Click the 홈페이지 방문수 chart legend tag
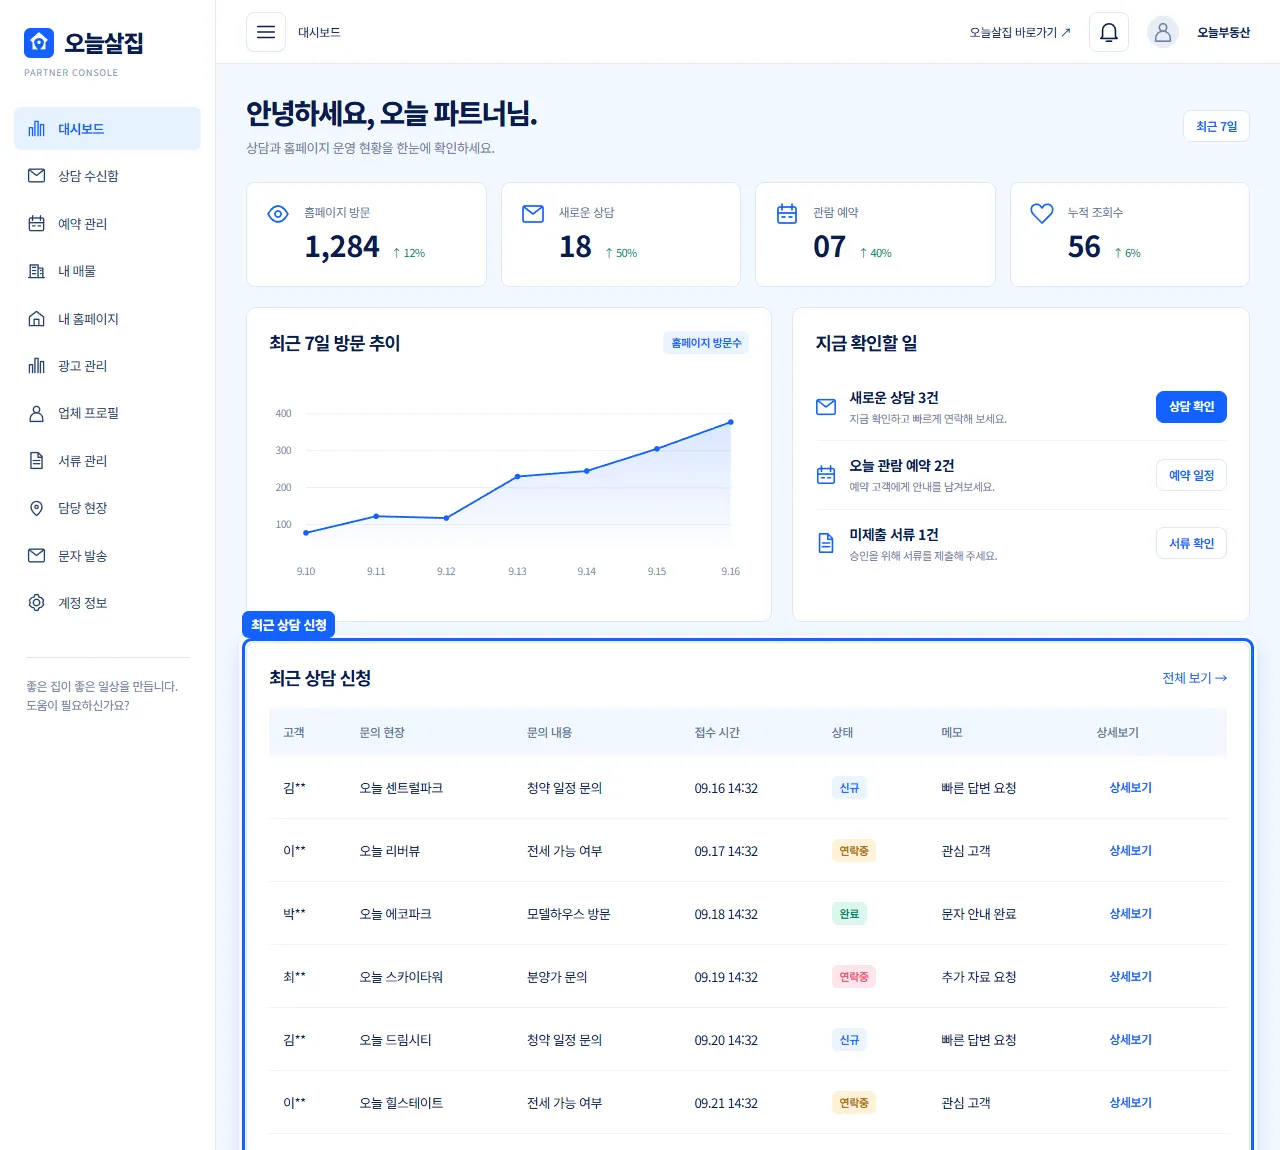The image size is (1280, 1150). (x=706, y=343)
